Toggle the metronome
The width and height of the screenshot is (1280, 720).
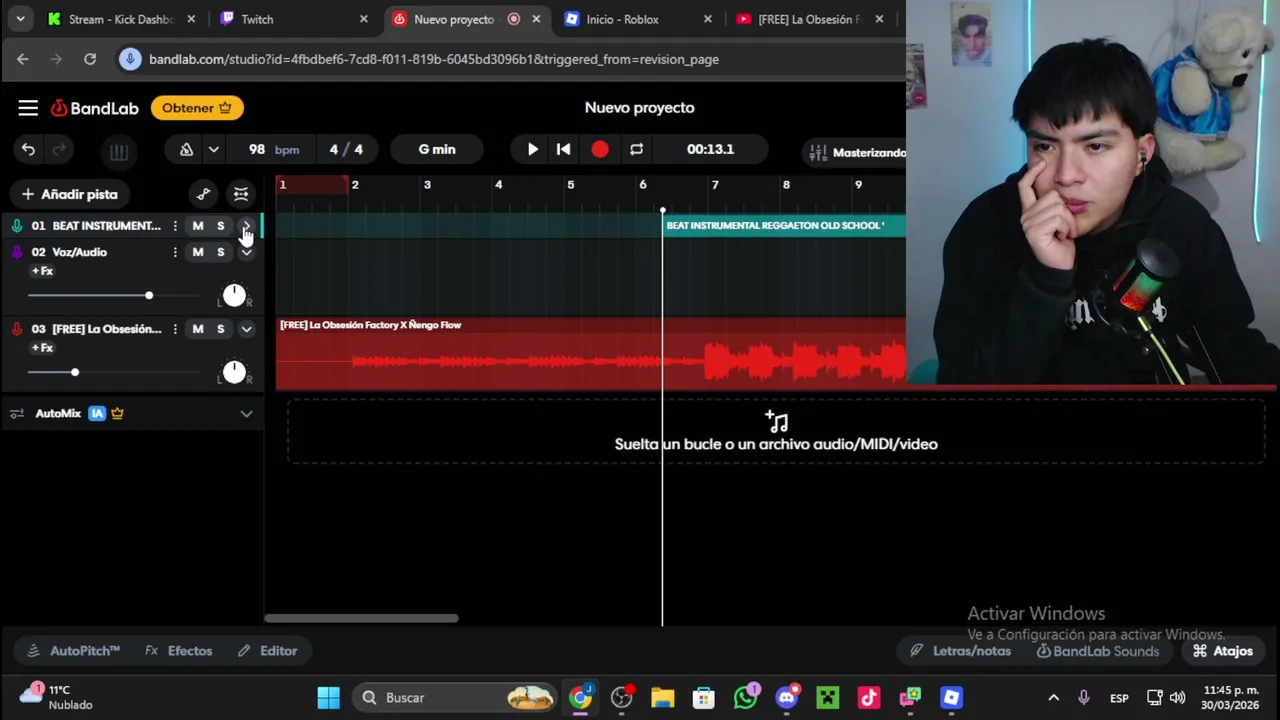coord(186,150)
